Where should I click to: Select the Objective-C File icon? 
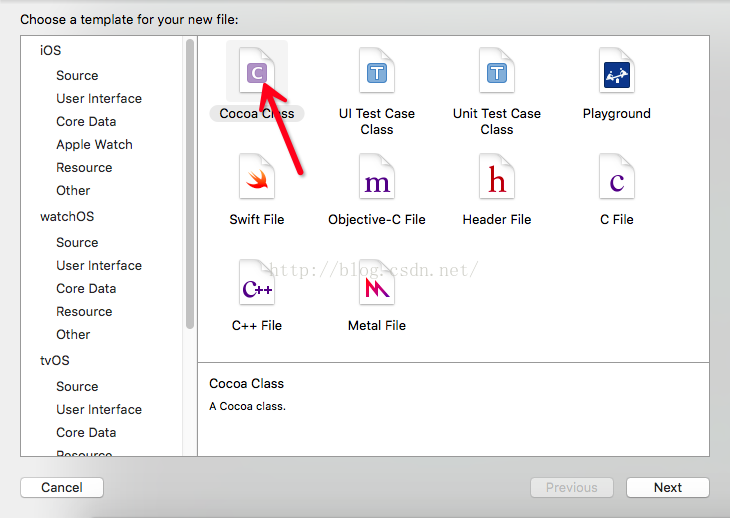[377, 180]
